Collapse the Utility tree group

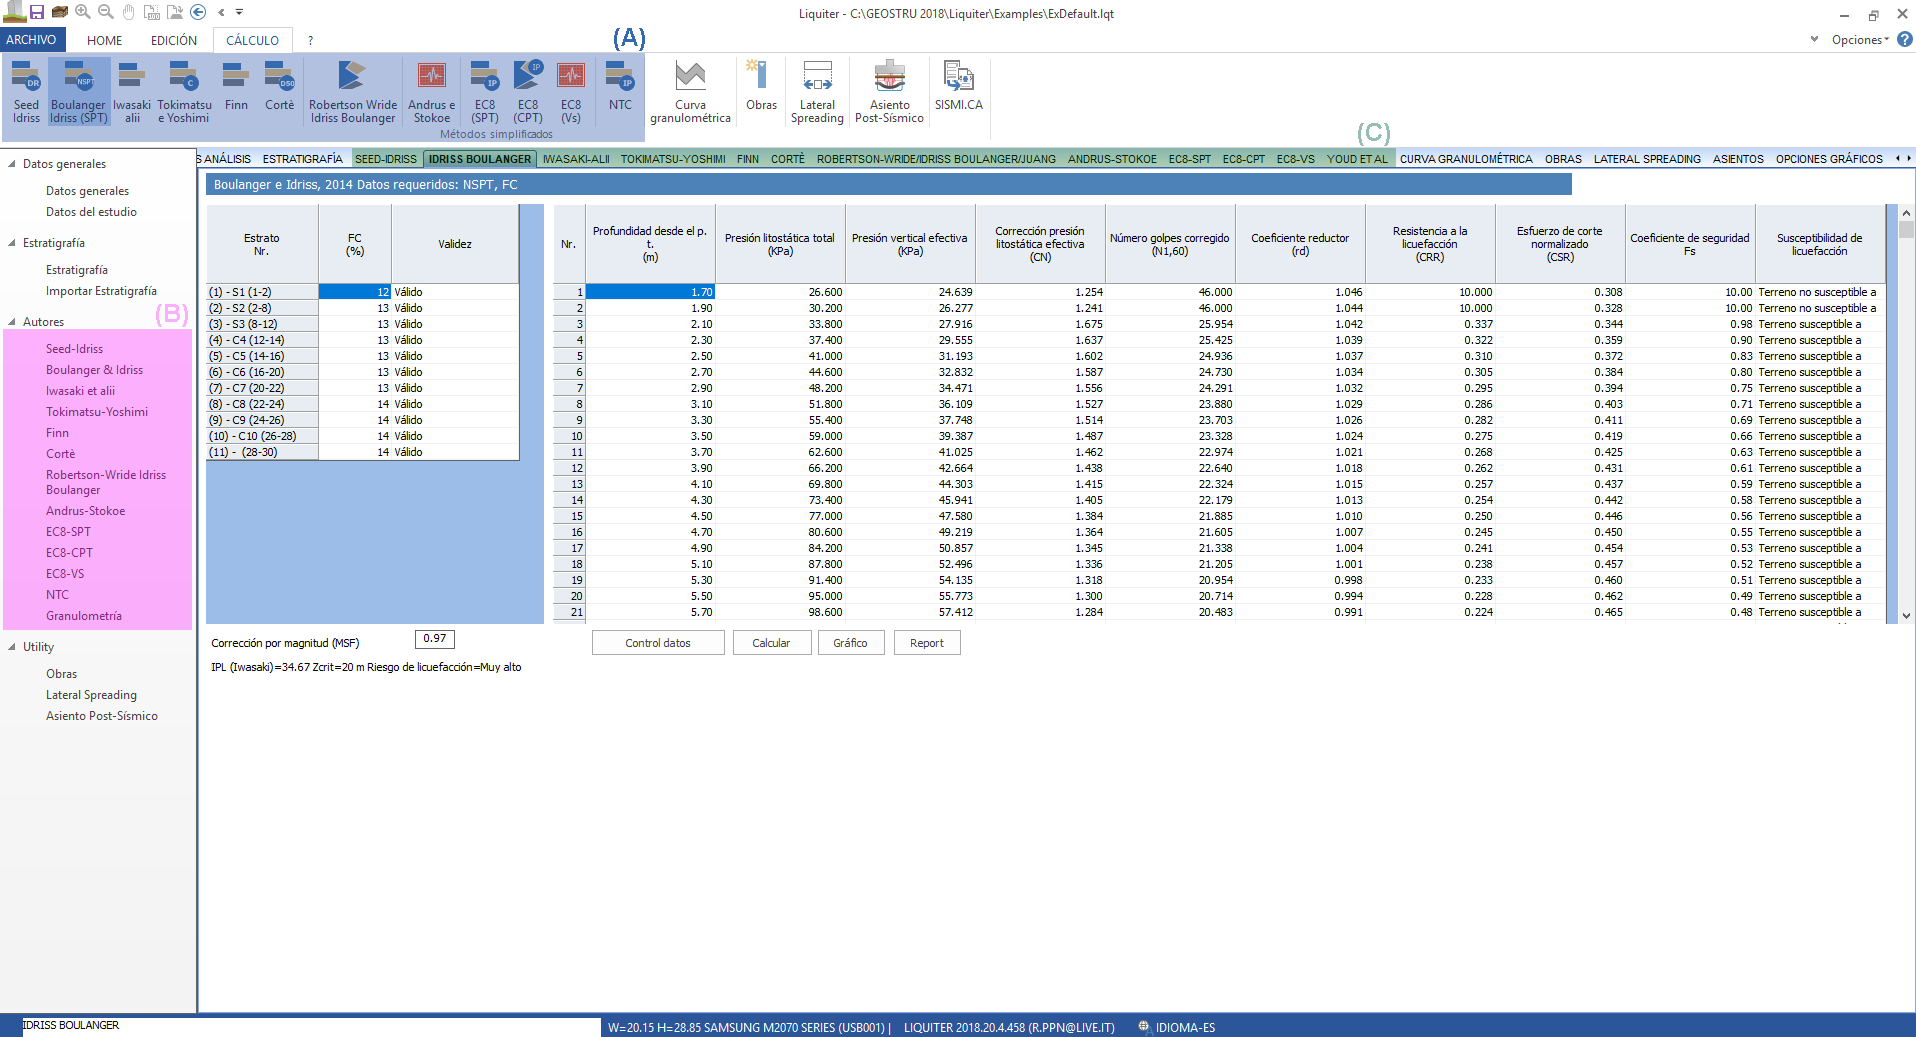point(12,646)
